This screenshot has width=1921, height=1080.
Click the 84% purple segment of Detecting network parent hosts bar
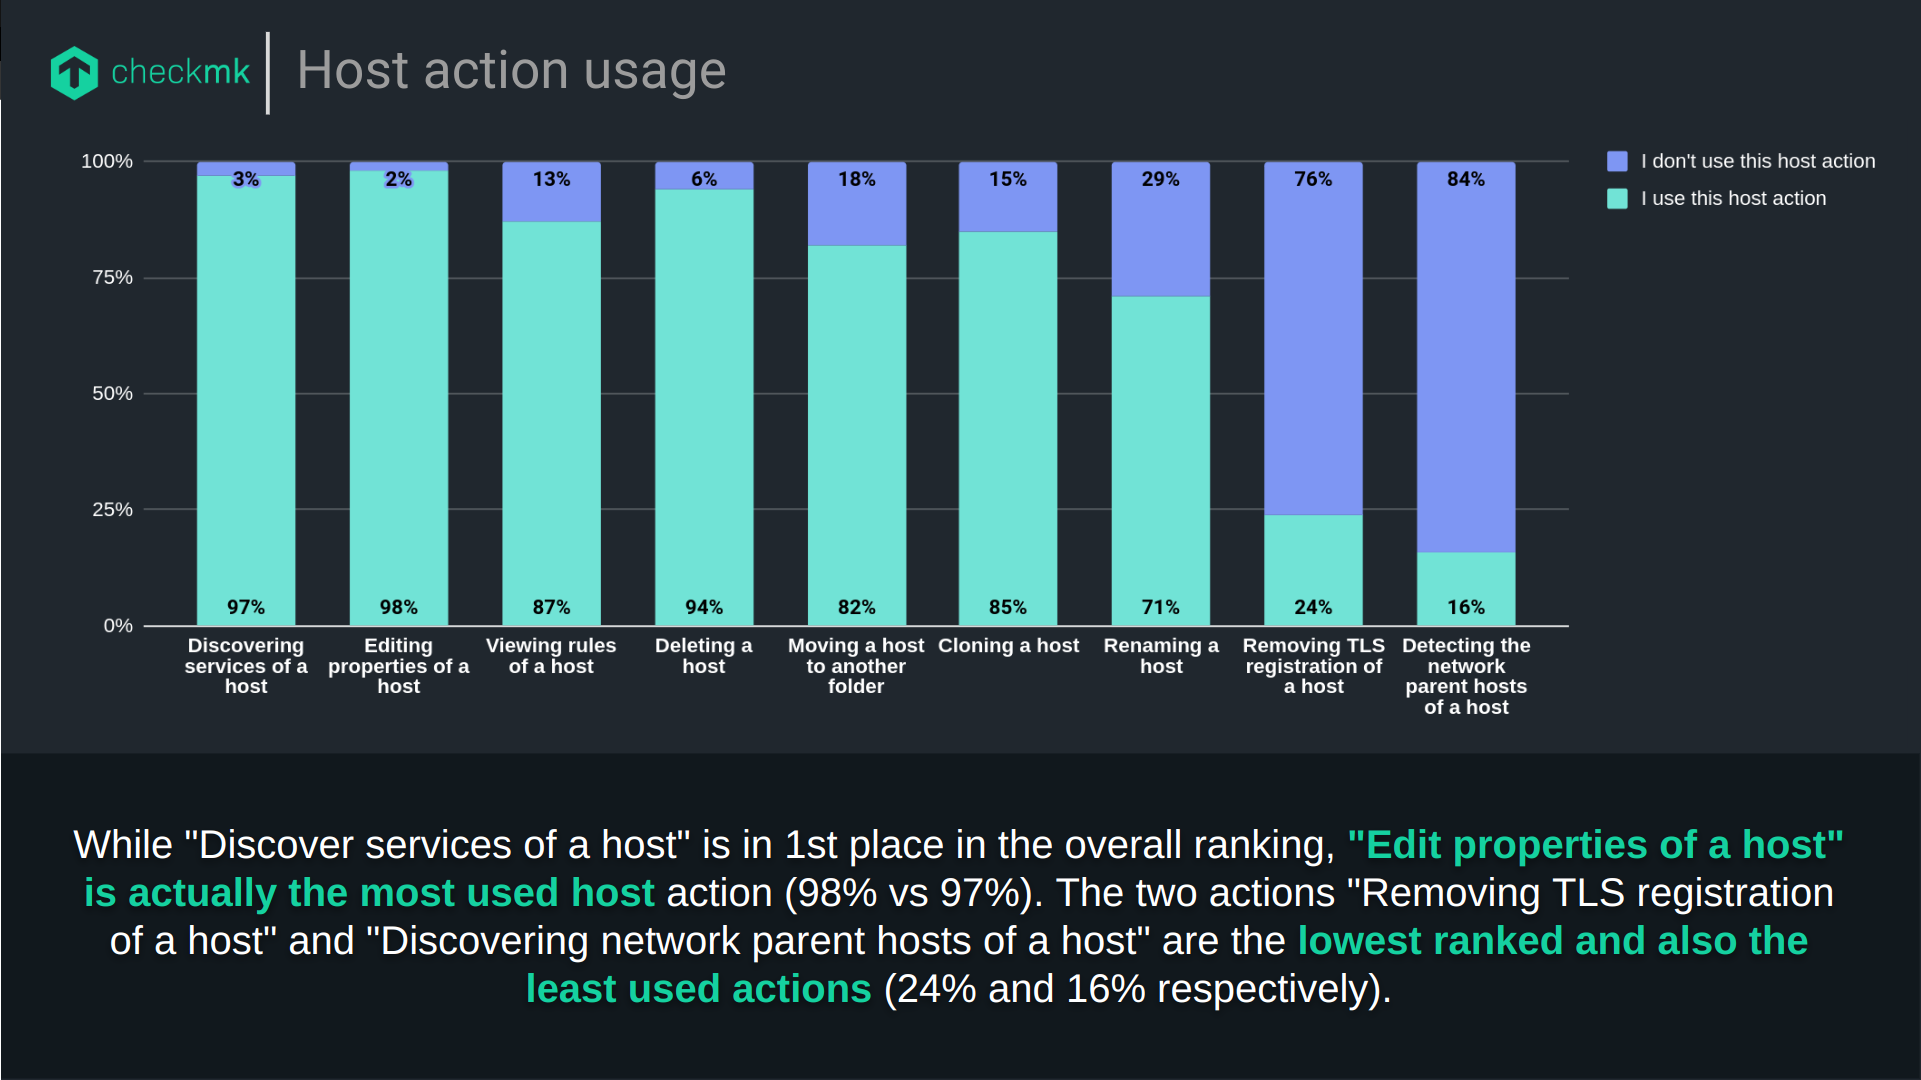click(1466, 360)
